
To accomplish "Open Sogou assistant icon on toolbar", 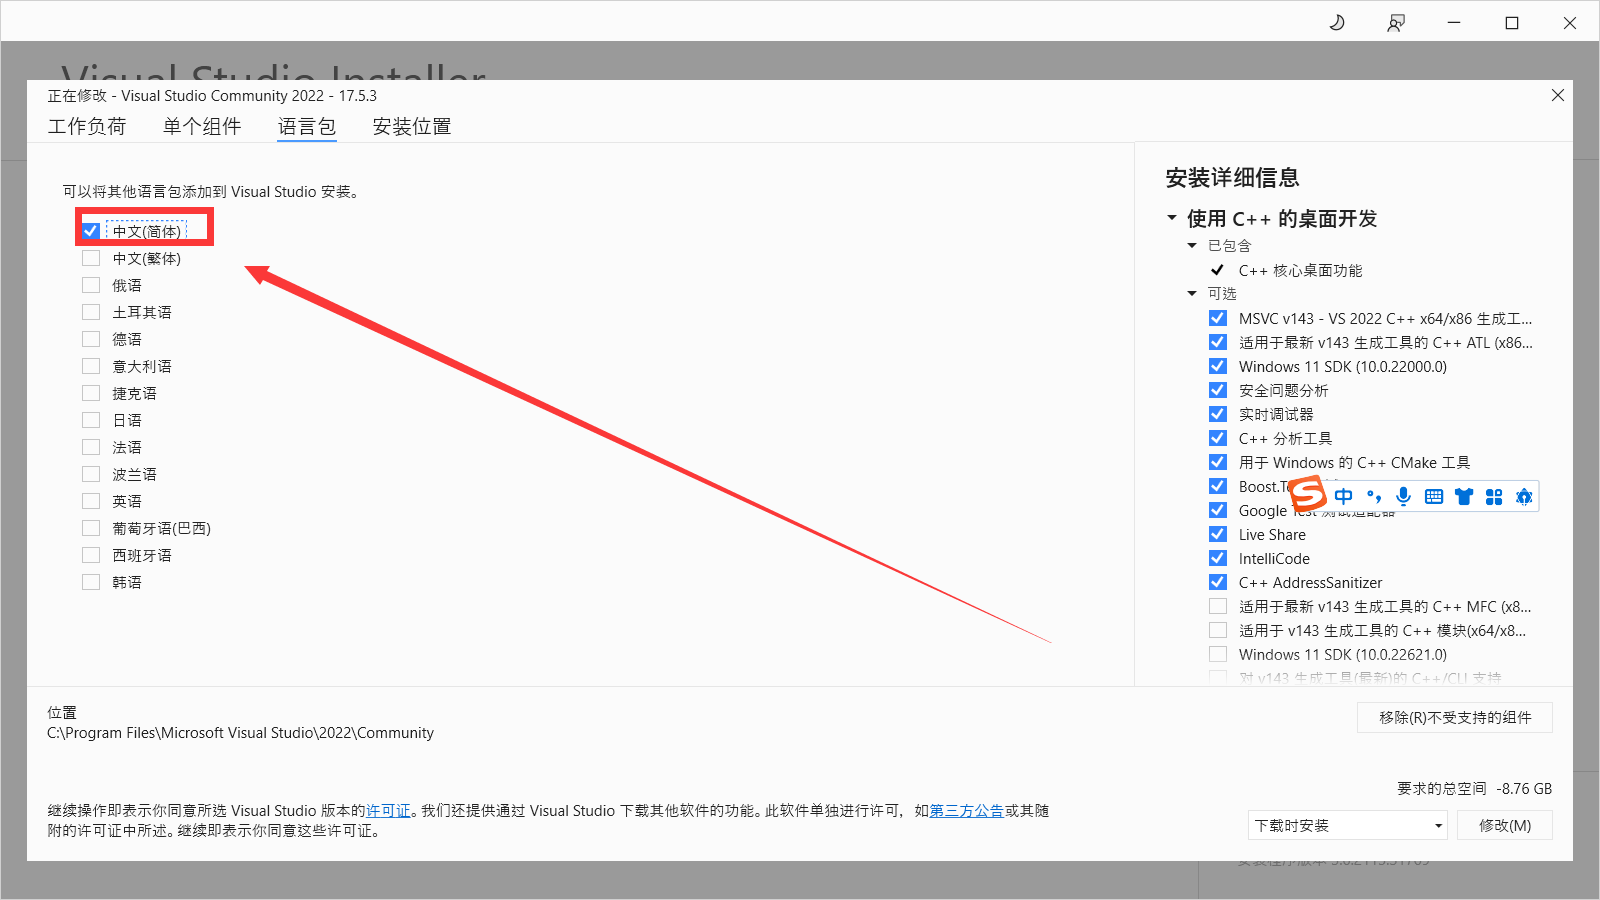I will click(1524, 496).
